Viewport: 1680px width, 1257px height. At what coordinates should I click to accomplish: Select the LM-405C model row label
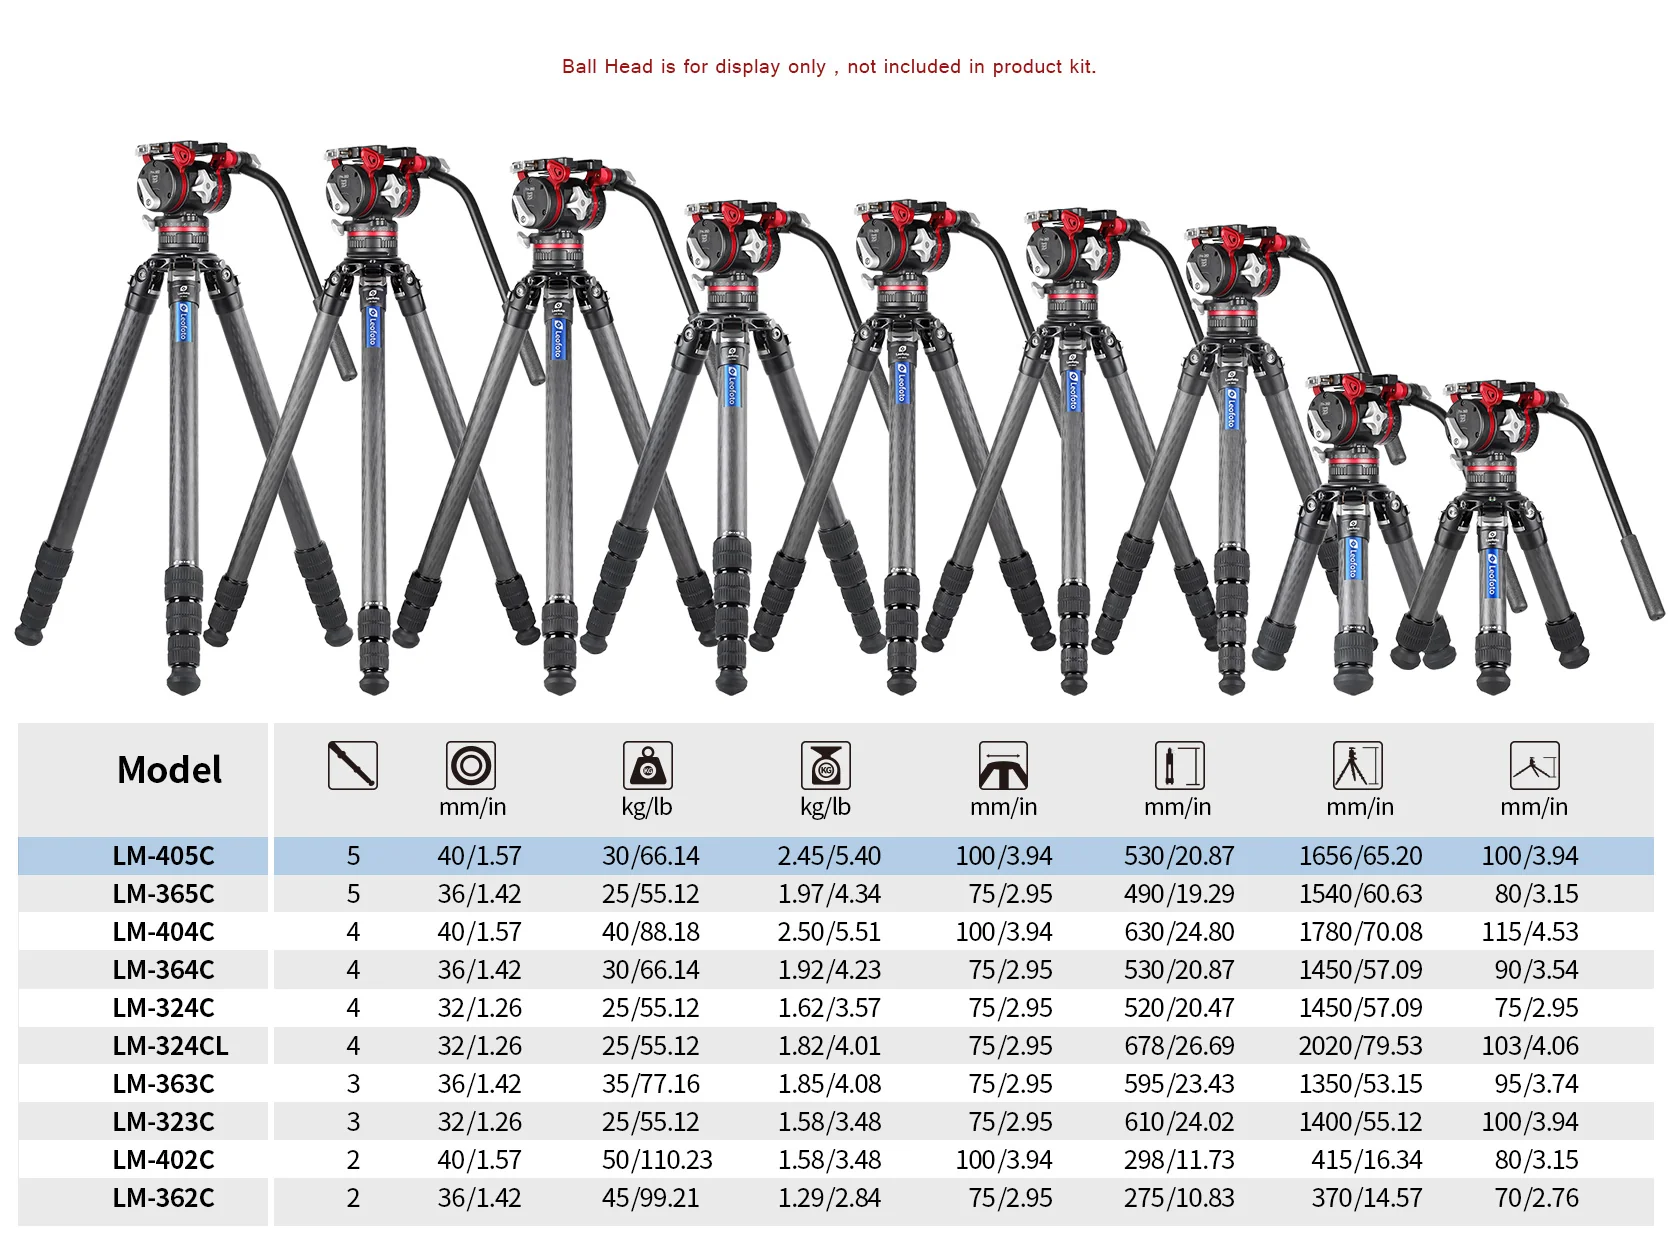click(164, 856)
